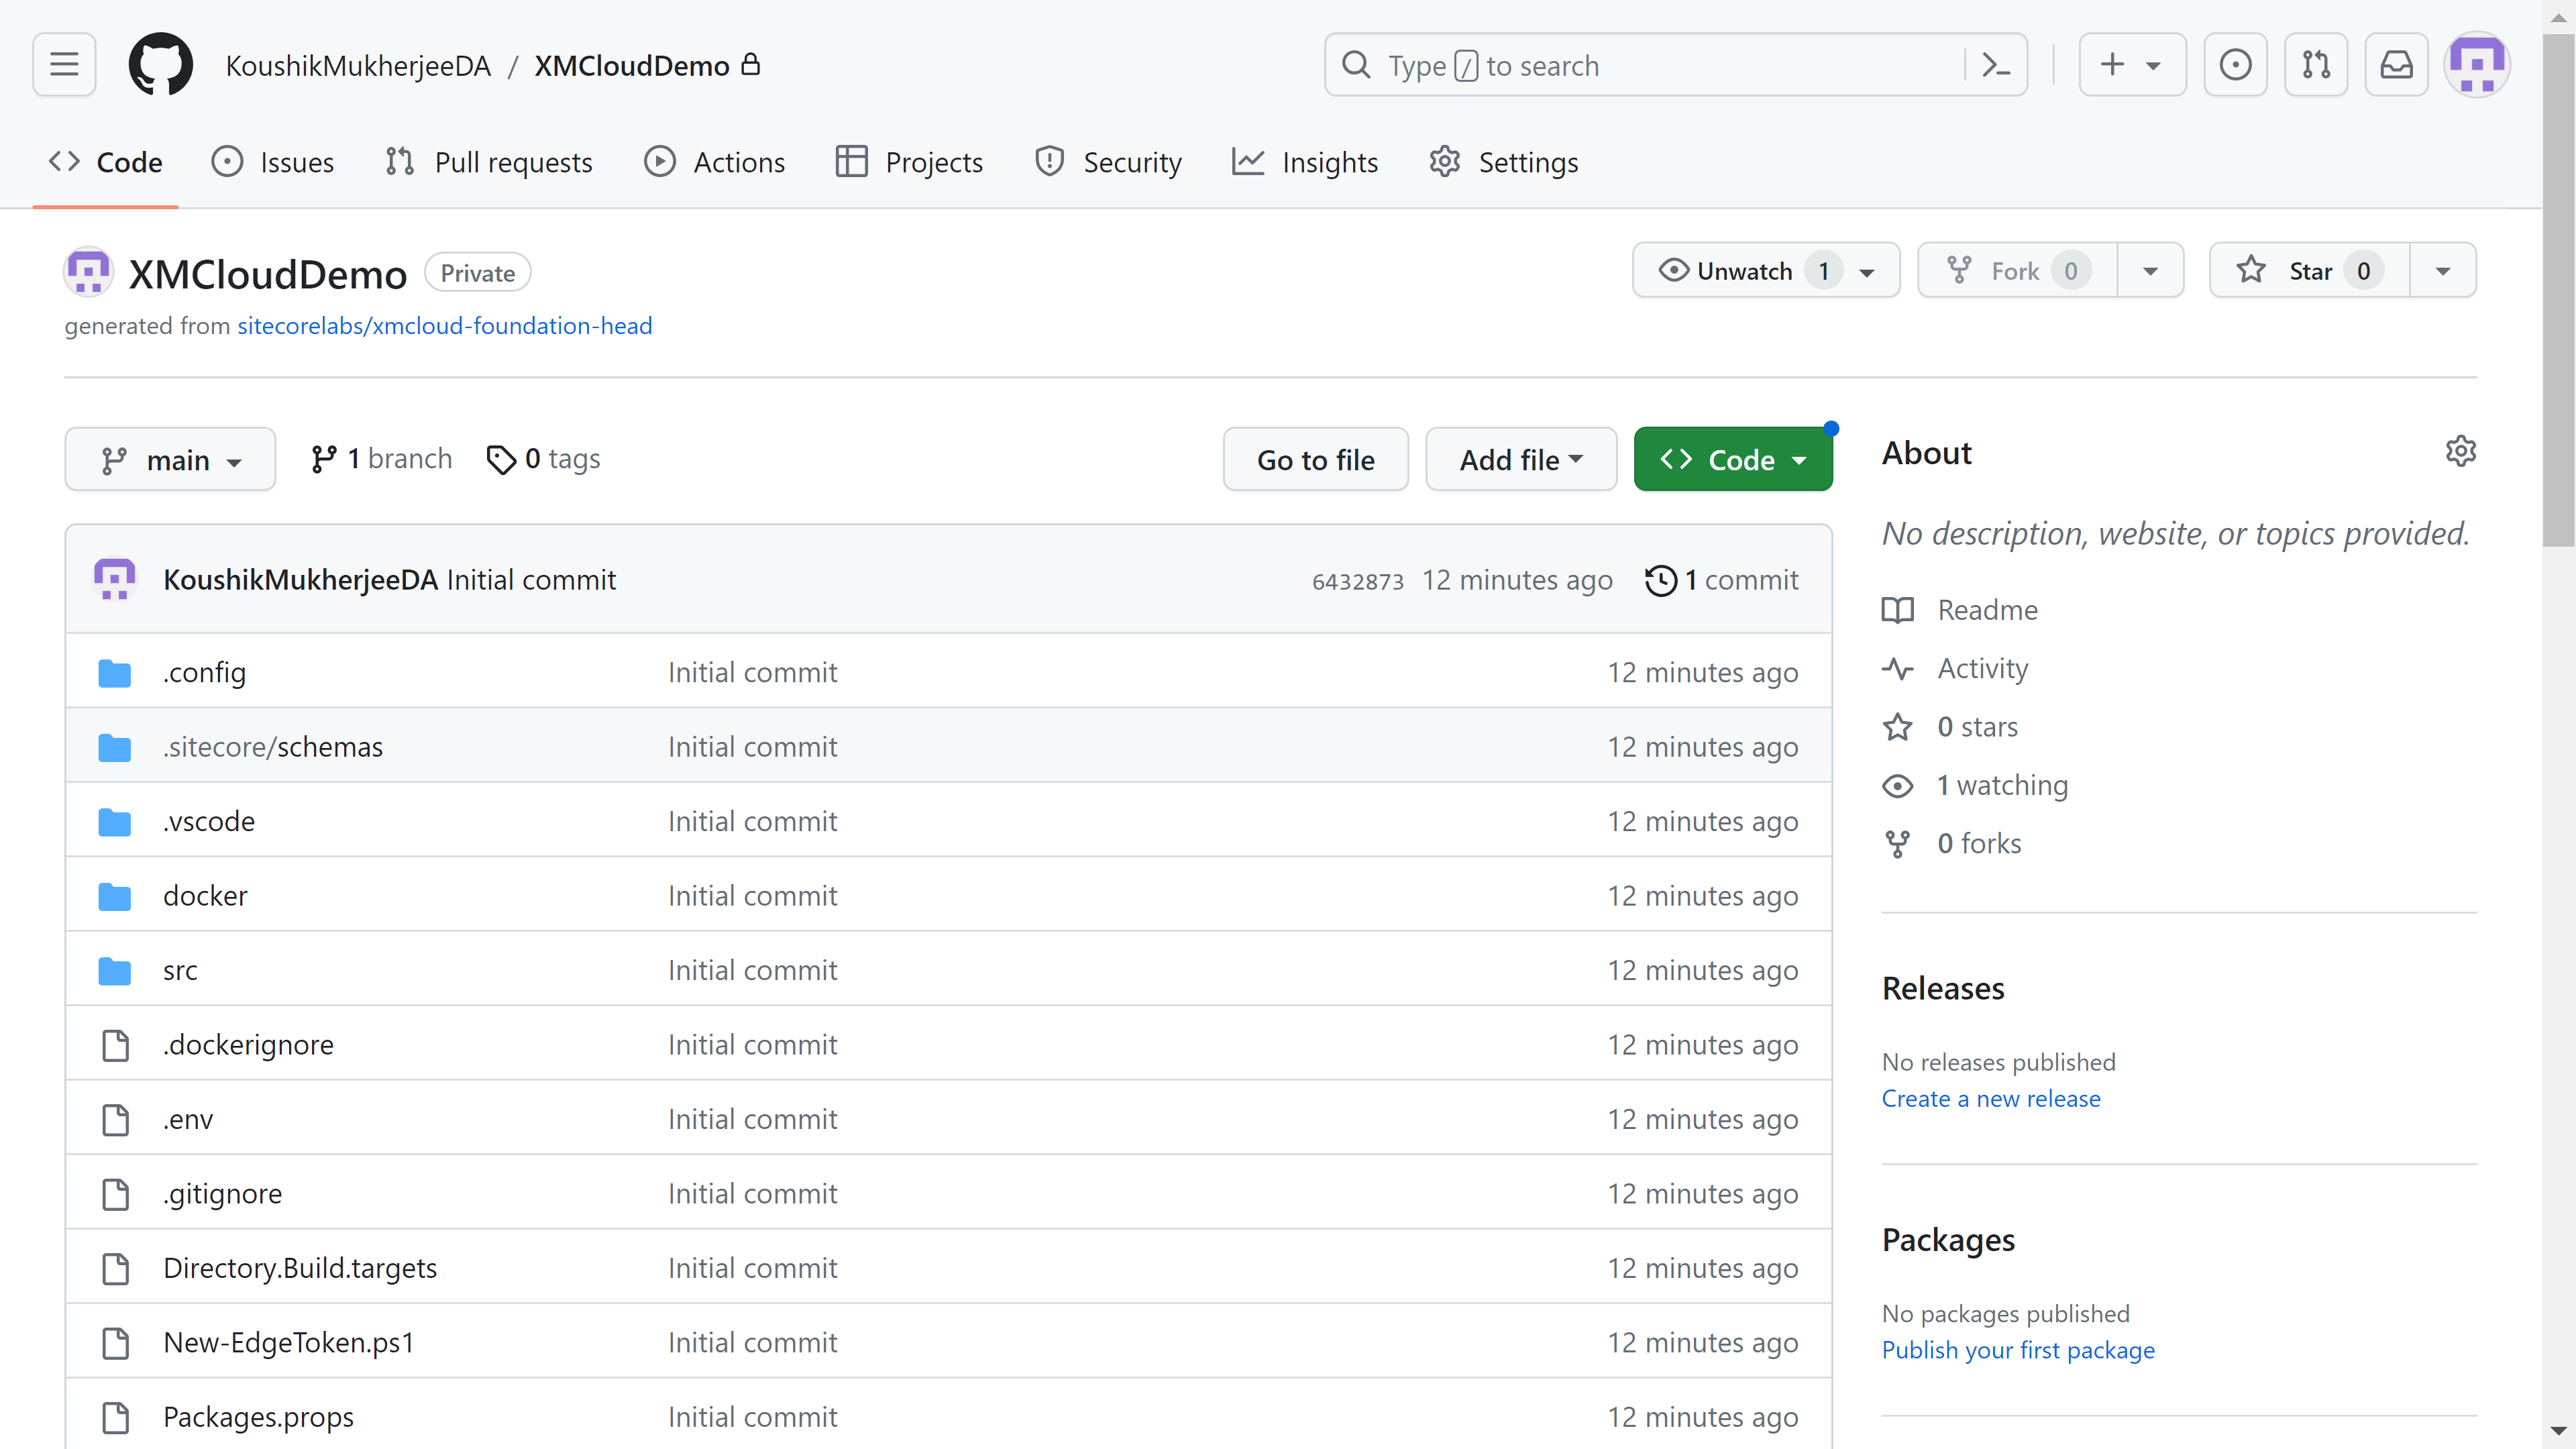Viewport: 2576px width, 1449px height.
Task: Open Directory.Build.targets file
Action: pyautogui.click(x=300, y=1268)
